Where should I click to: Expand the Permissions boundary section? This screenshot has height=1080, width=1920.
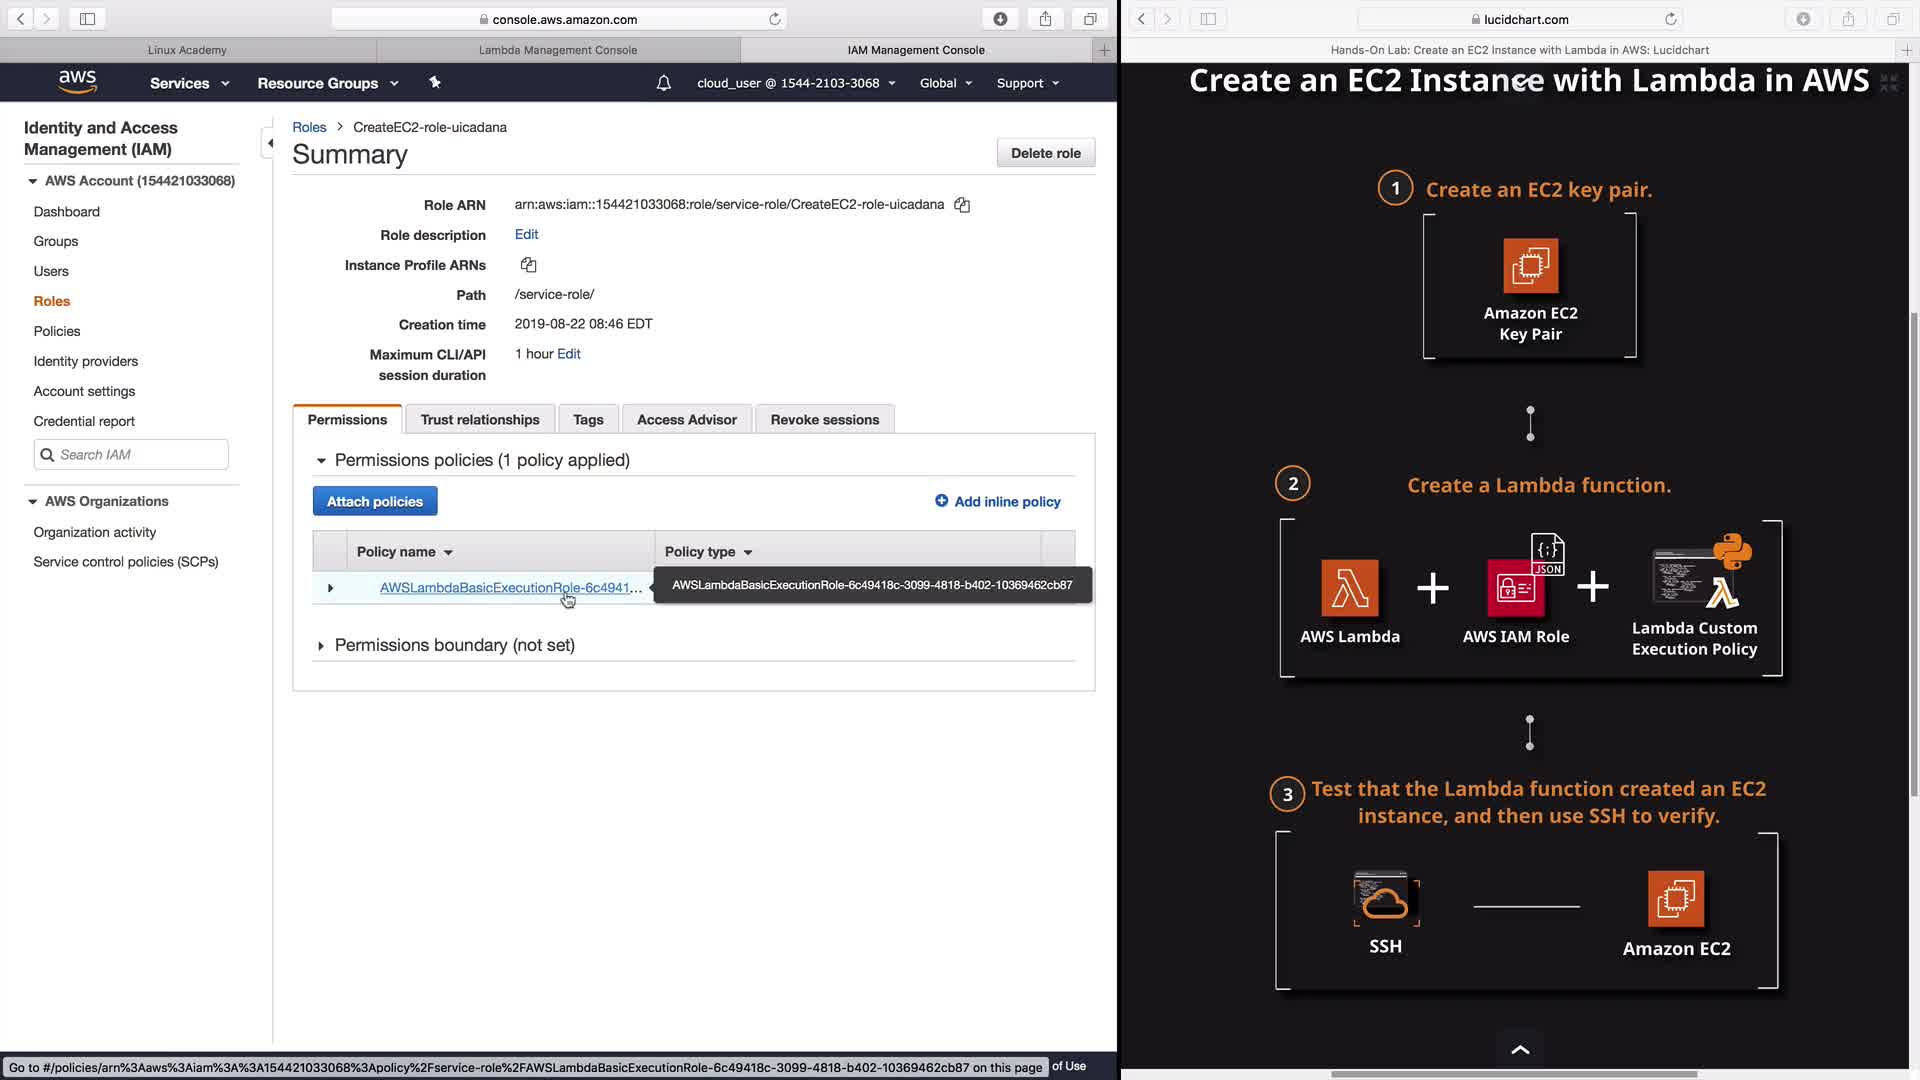point(321,646)
